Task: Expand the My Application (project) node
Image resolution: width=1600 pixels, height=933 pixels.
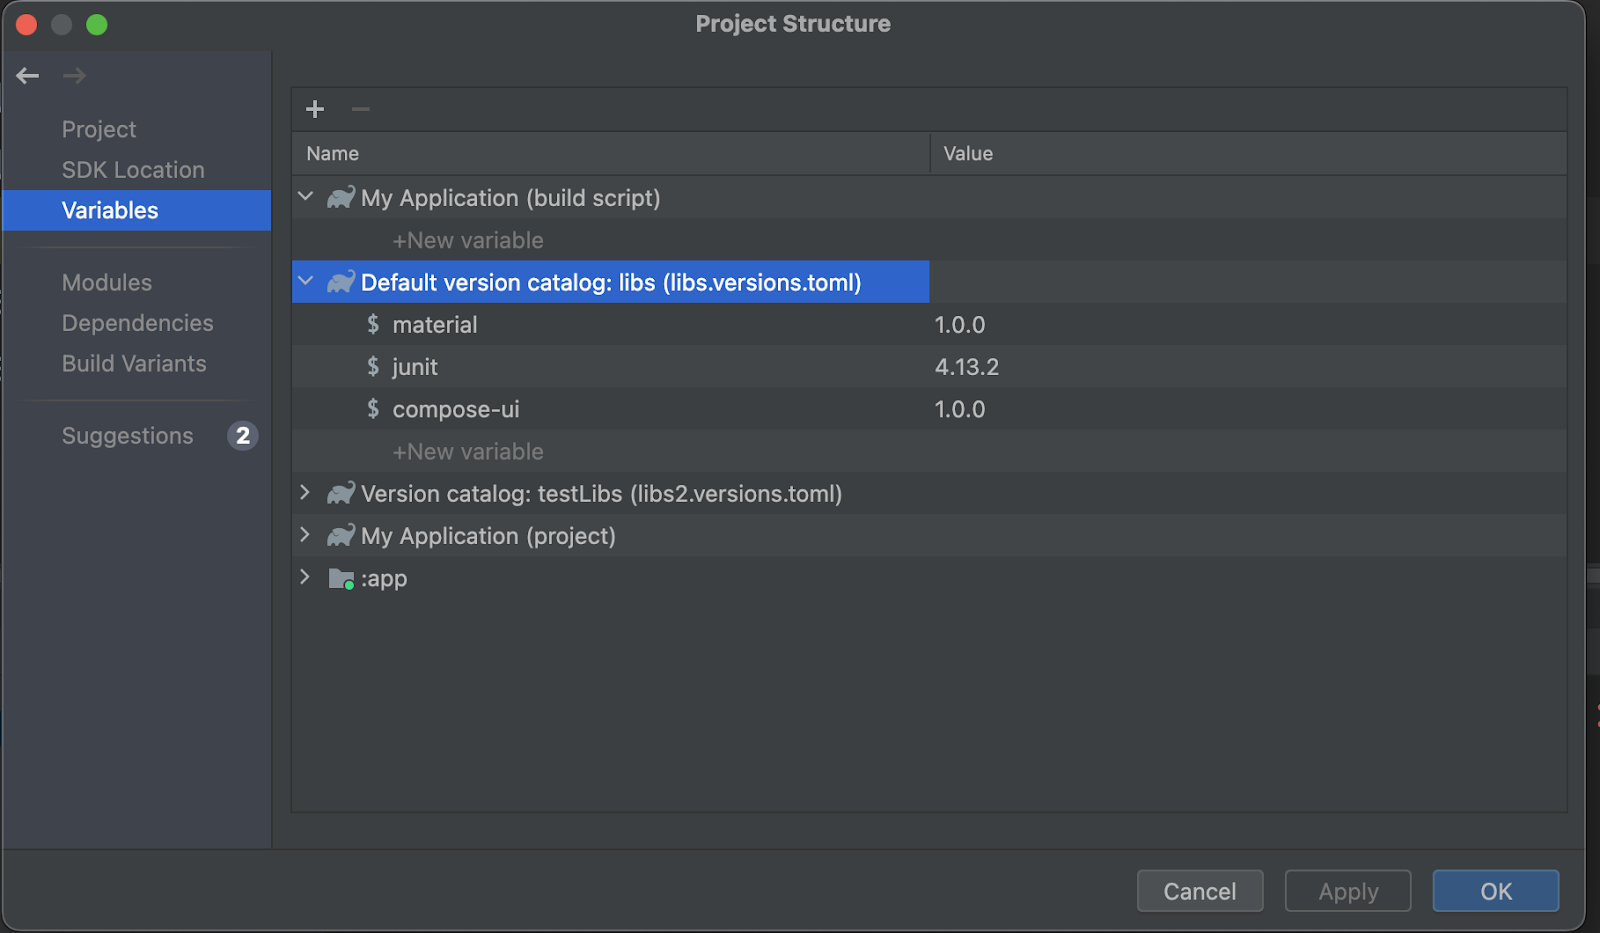Action: (x=305, y=535)
